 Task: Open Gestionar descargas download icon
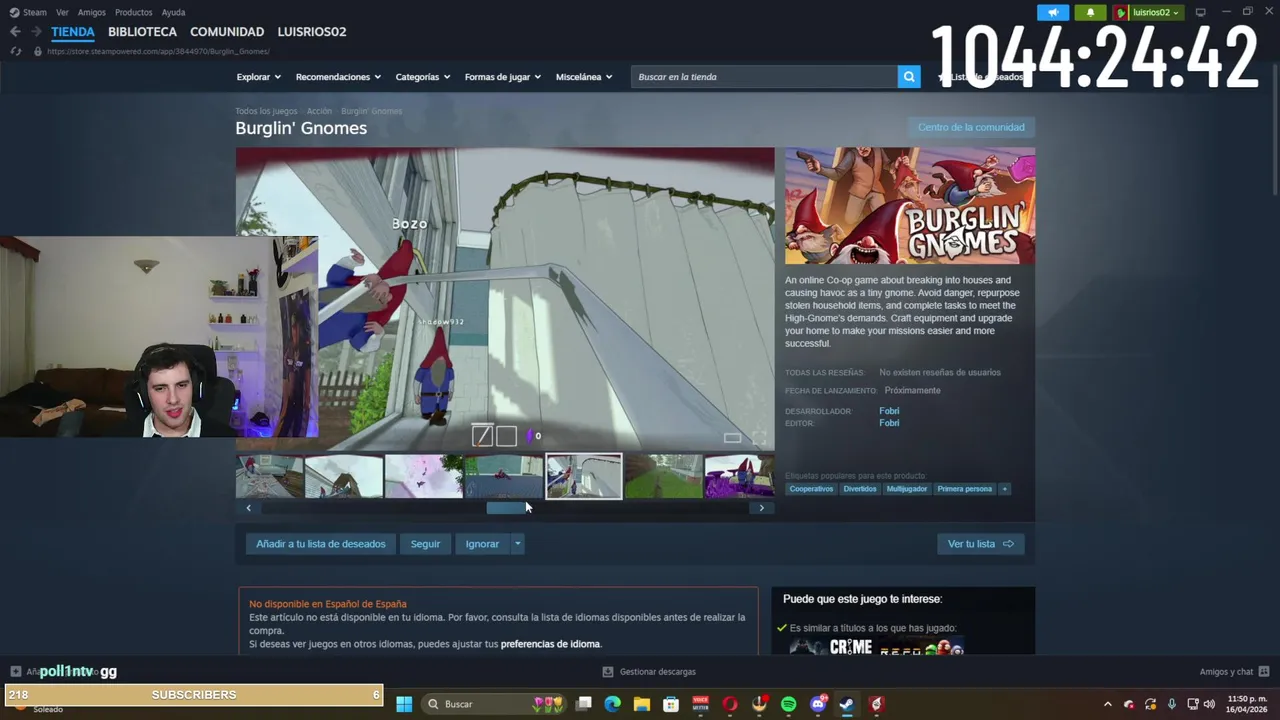click(x=608, y=672)
